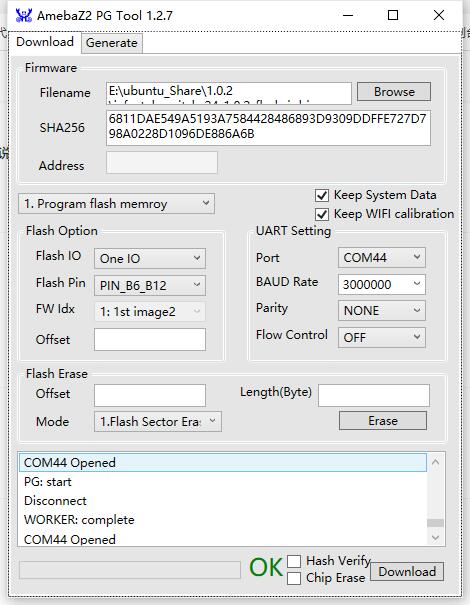Click the AmebaZ2 PG Tool title bar icon
The image size is (470, 605).
click(x=24, y=15)
